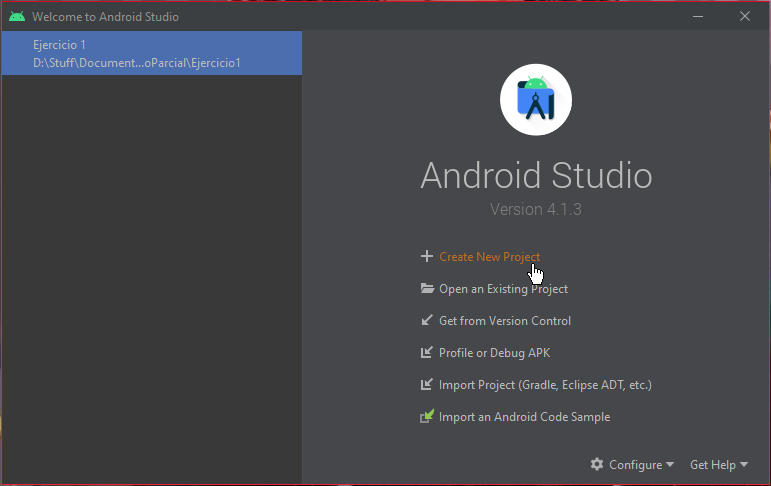Click the green Import Android Code Sample icon
This screenshot has height=486, width=771.
[x=427, y=416]
